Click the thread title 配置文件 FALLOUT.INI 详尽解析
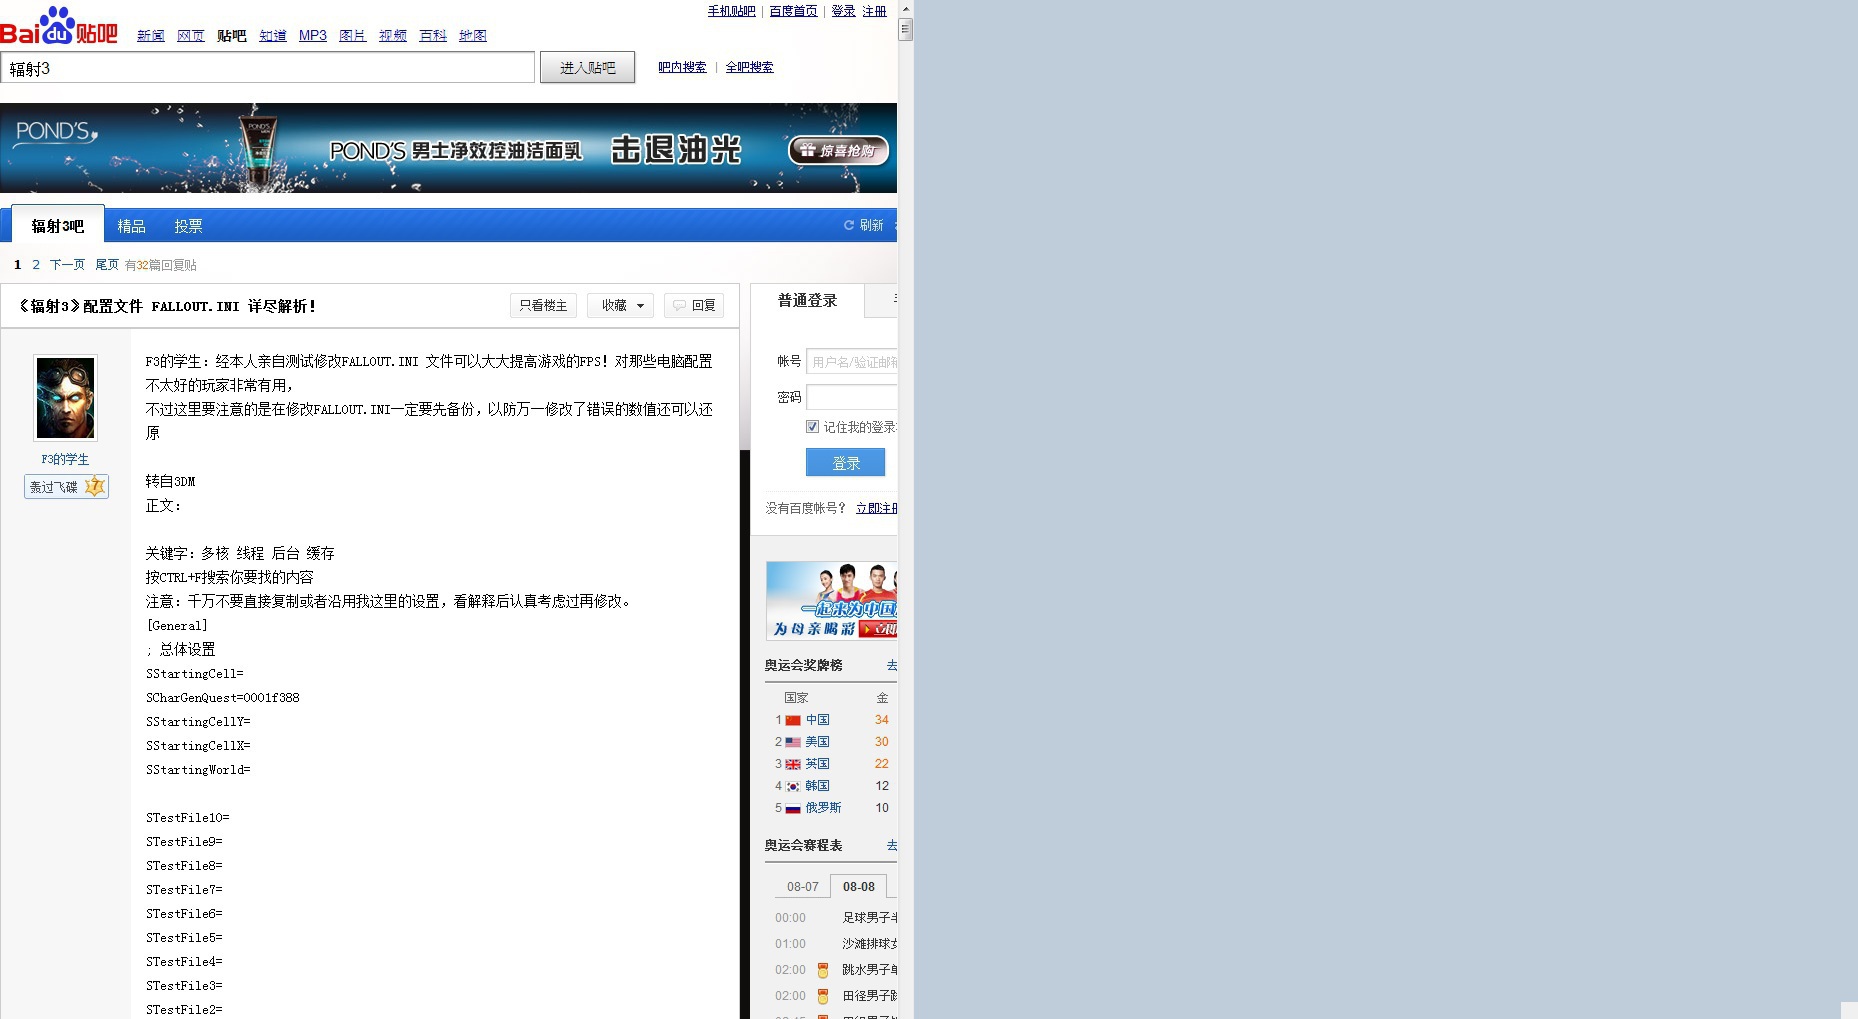 click(x=167, y=306)
